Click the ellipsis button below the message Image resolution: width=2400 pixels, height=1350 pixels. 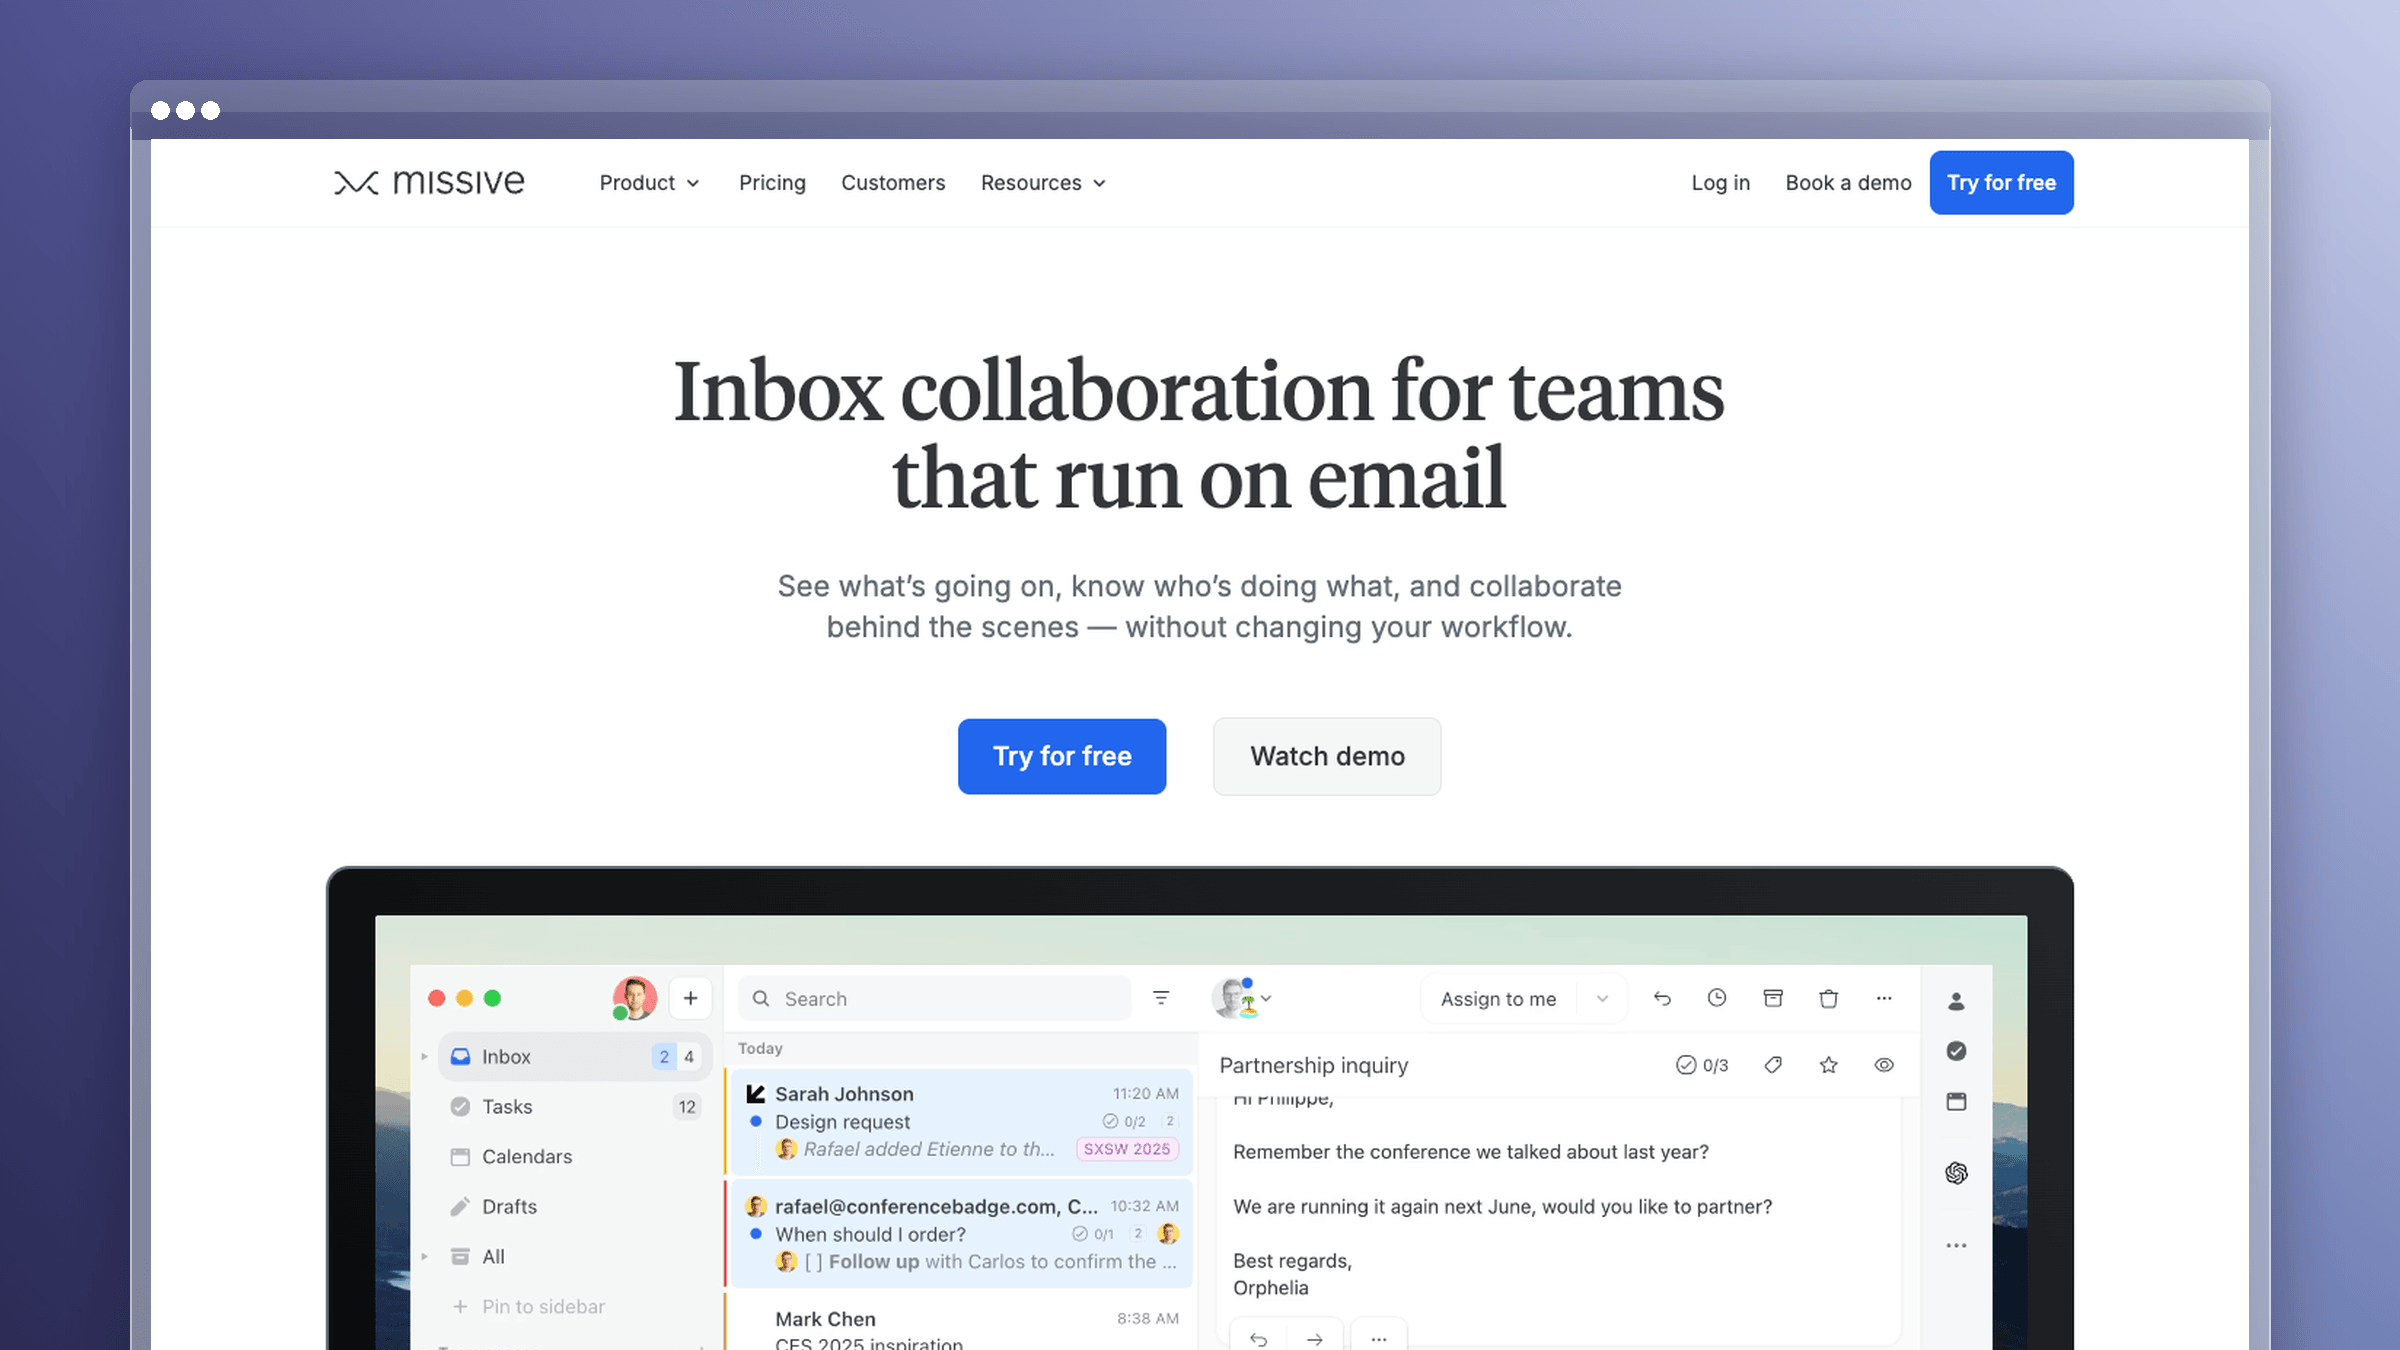click(x=1379, y=1338)
